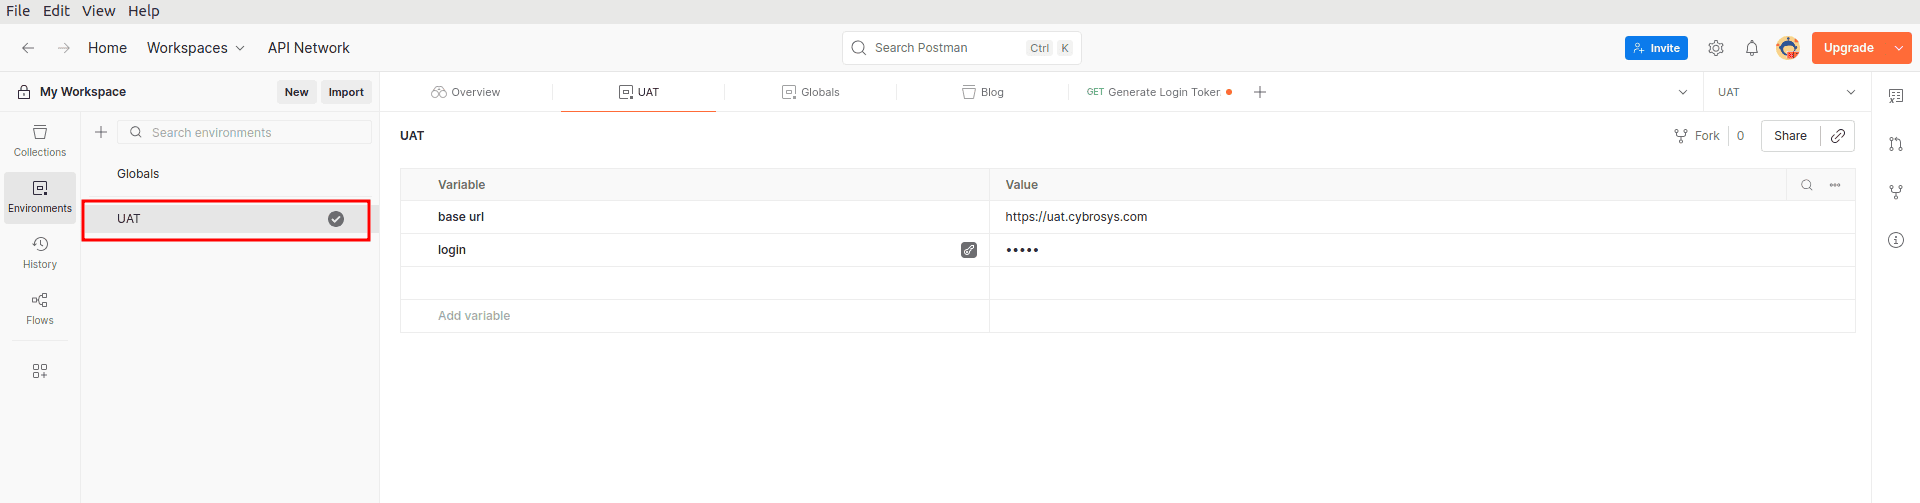The height and width of the screenshot is (503, 1920).
Task: Click the Add variable field
Action: 694,316
